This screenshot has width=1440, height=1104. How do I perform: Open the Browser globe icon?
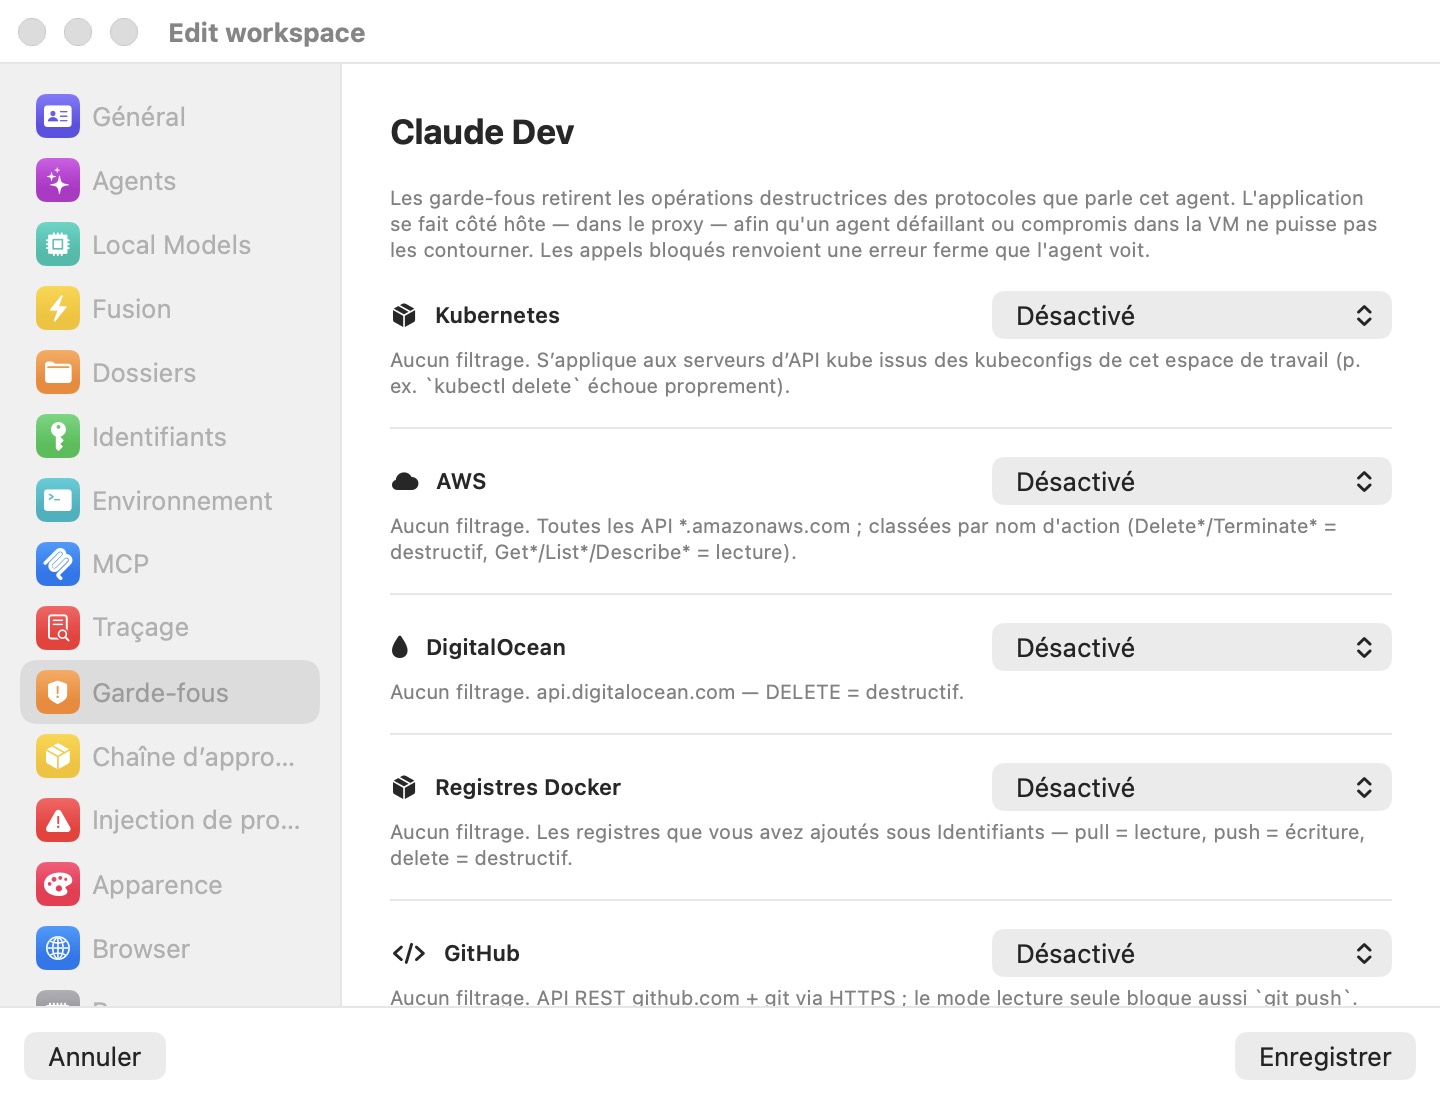point(58,949)
